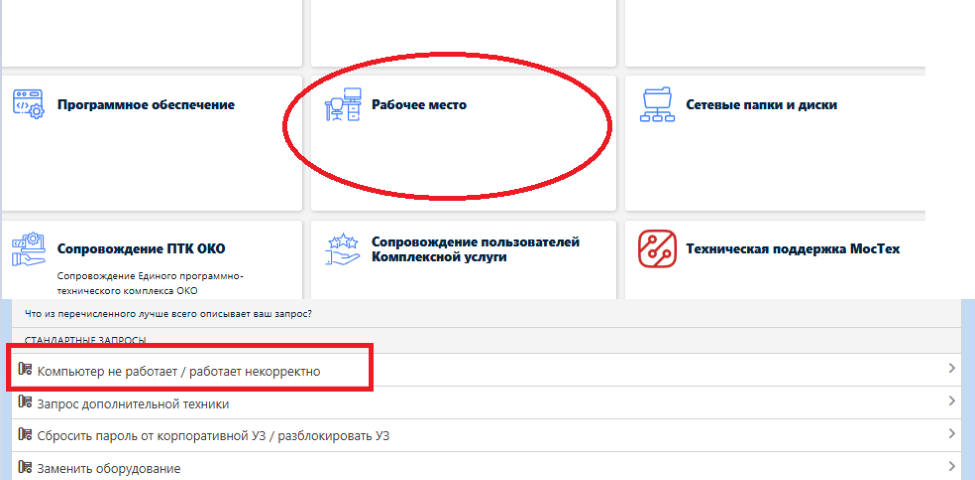This screenshot has height=480, width=975.
Task: Expand the Запрос дополнительной техники chevron
Action: [951, 401]
